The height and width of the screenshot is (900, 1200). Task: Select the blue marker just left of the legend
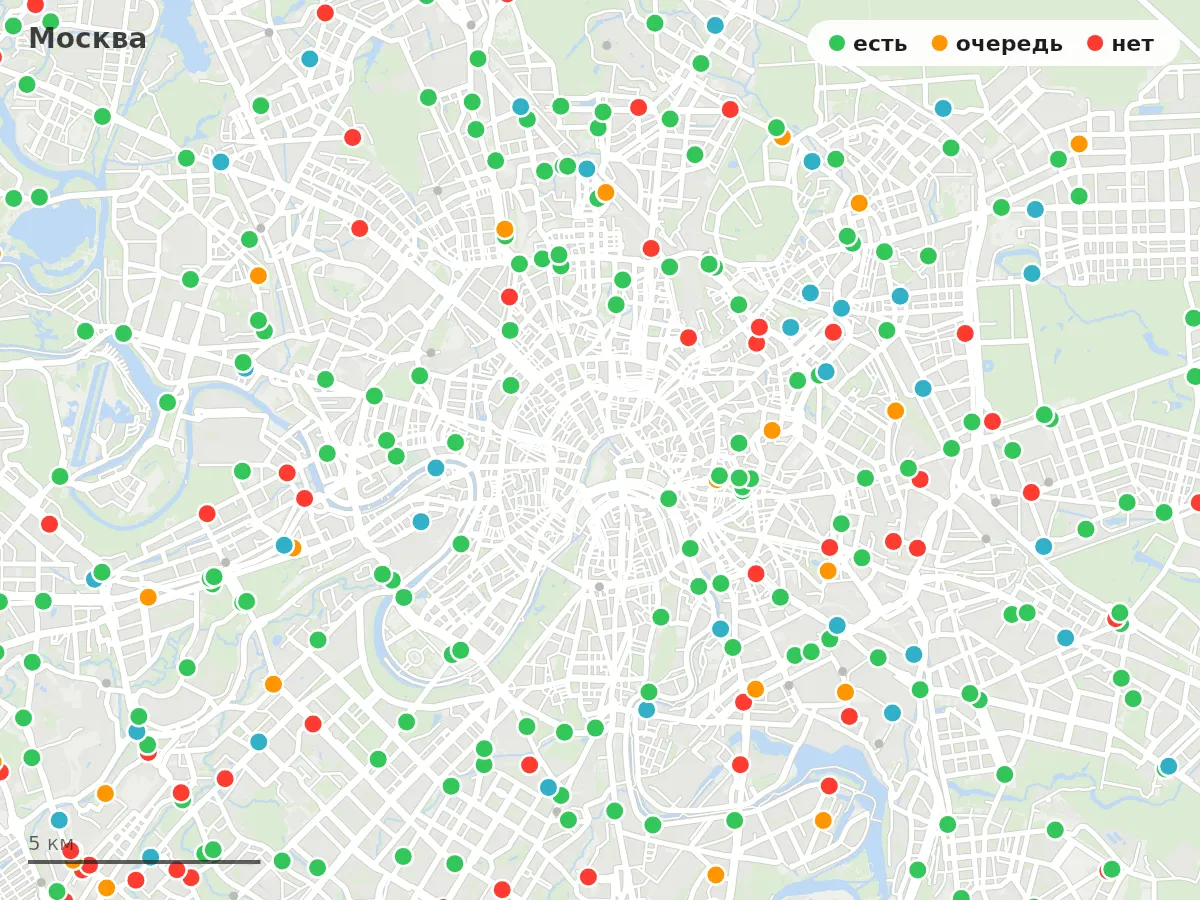[x=715, y=25]
